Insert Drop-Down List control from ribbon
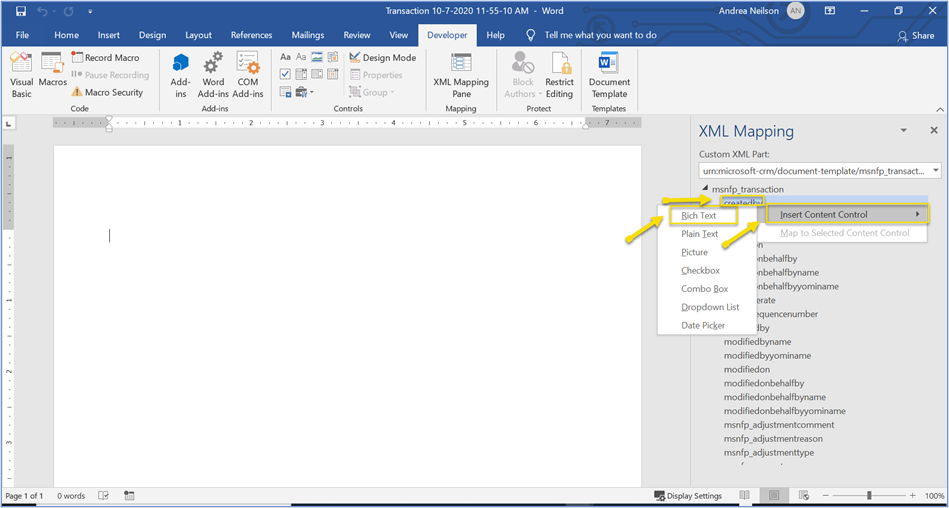 tap(317, 74)
